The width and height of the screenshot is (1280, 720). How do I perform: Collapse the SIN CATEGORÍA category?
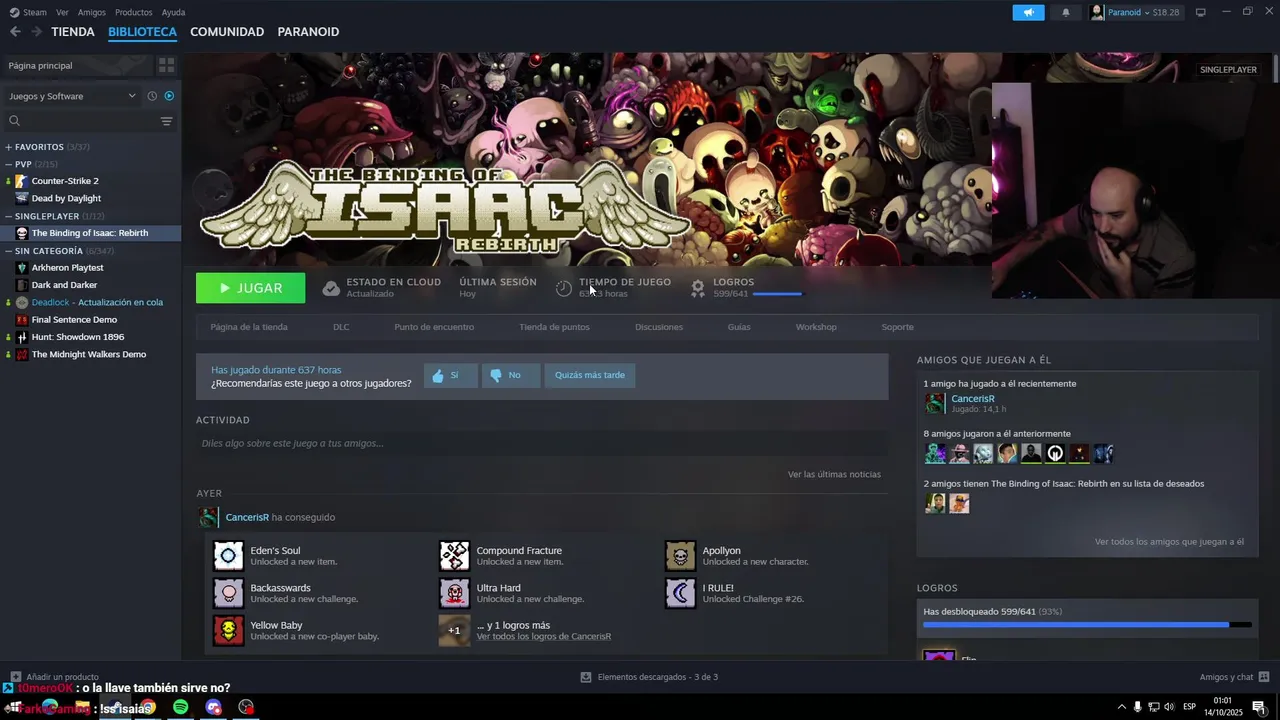[9, 251]
